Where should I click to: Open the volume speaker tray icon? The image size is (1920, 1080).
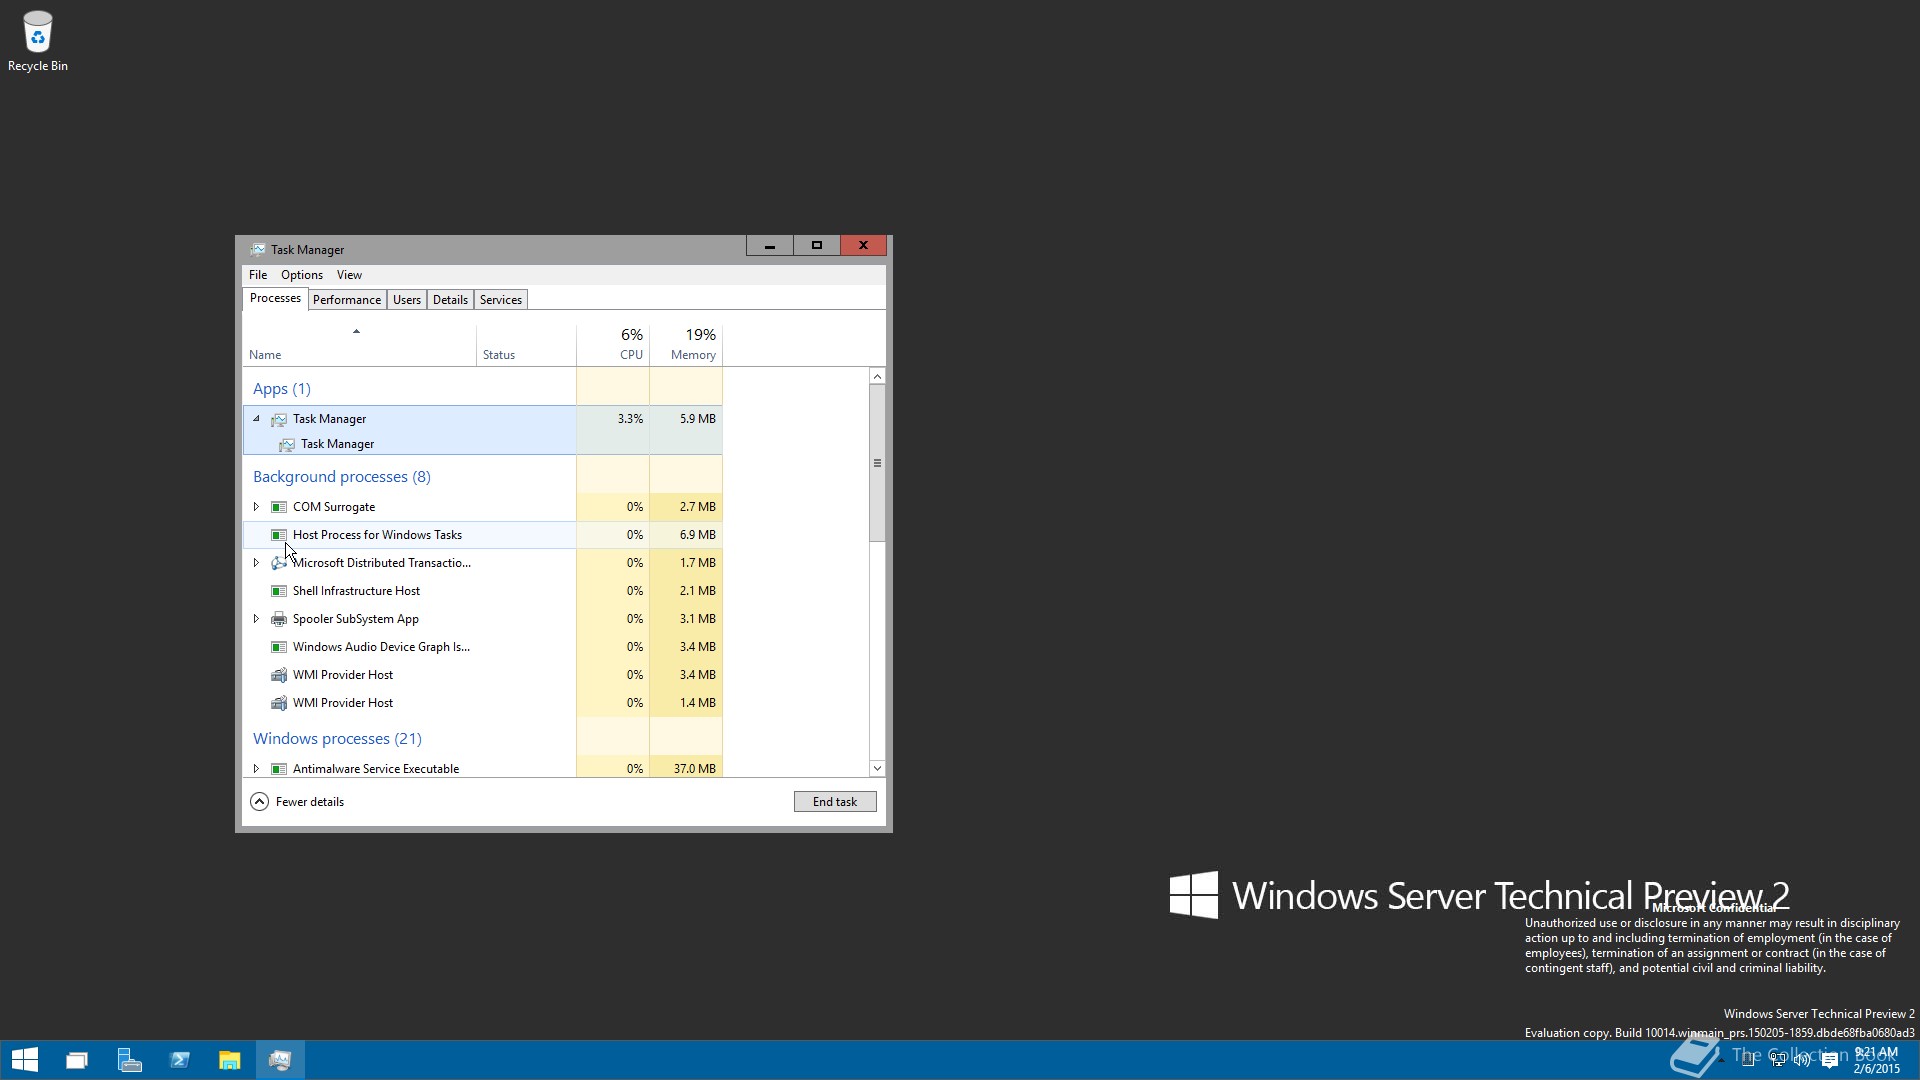pos(1802,1060)
